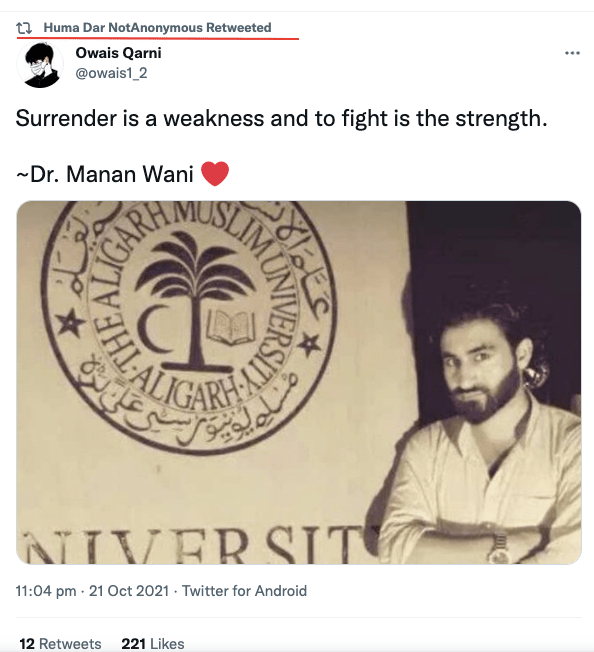594x652 pixels.
Task: Click the retweet icon beside Huma Dar
Action: pyautogui.click(x=24, y=28)
